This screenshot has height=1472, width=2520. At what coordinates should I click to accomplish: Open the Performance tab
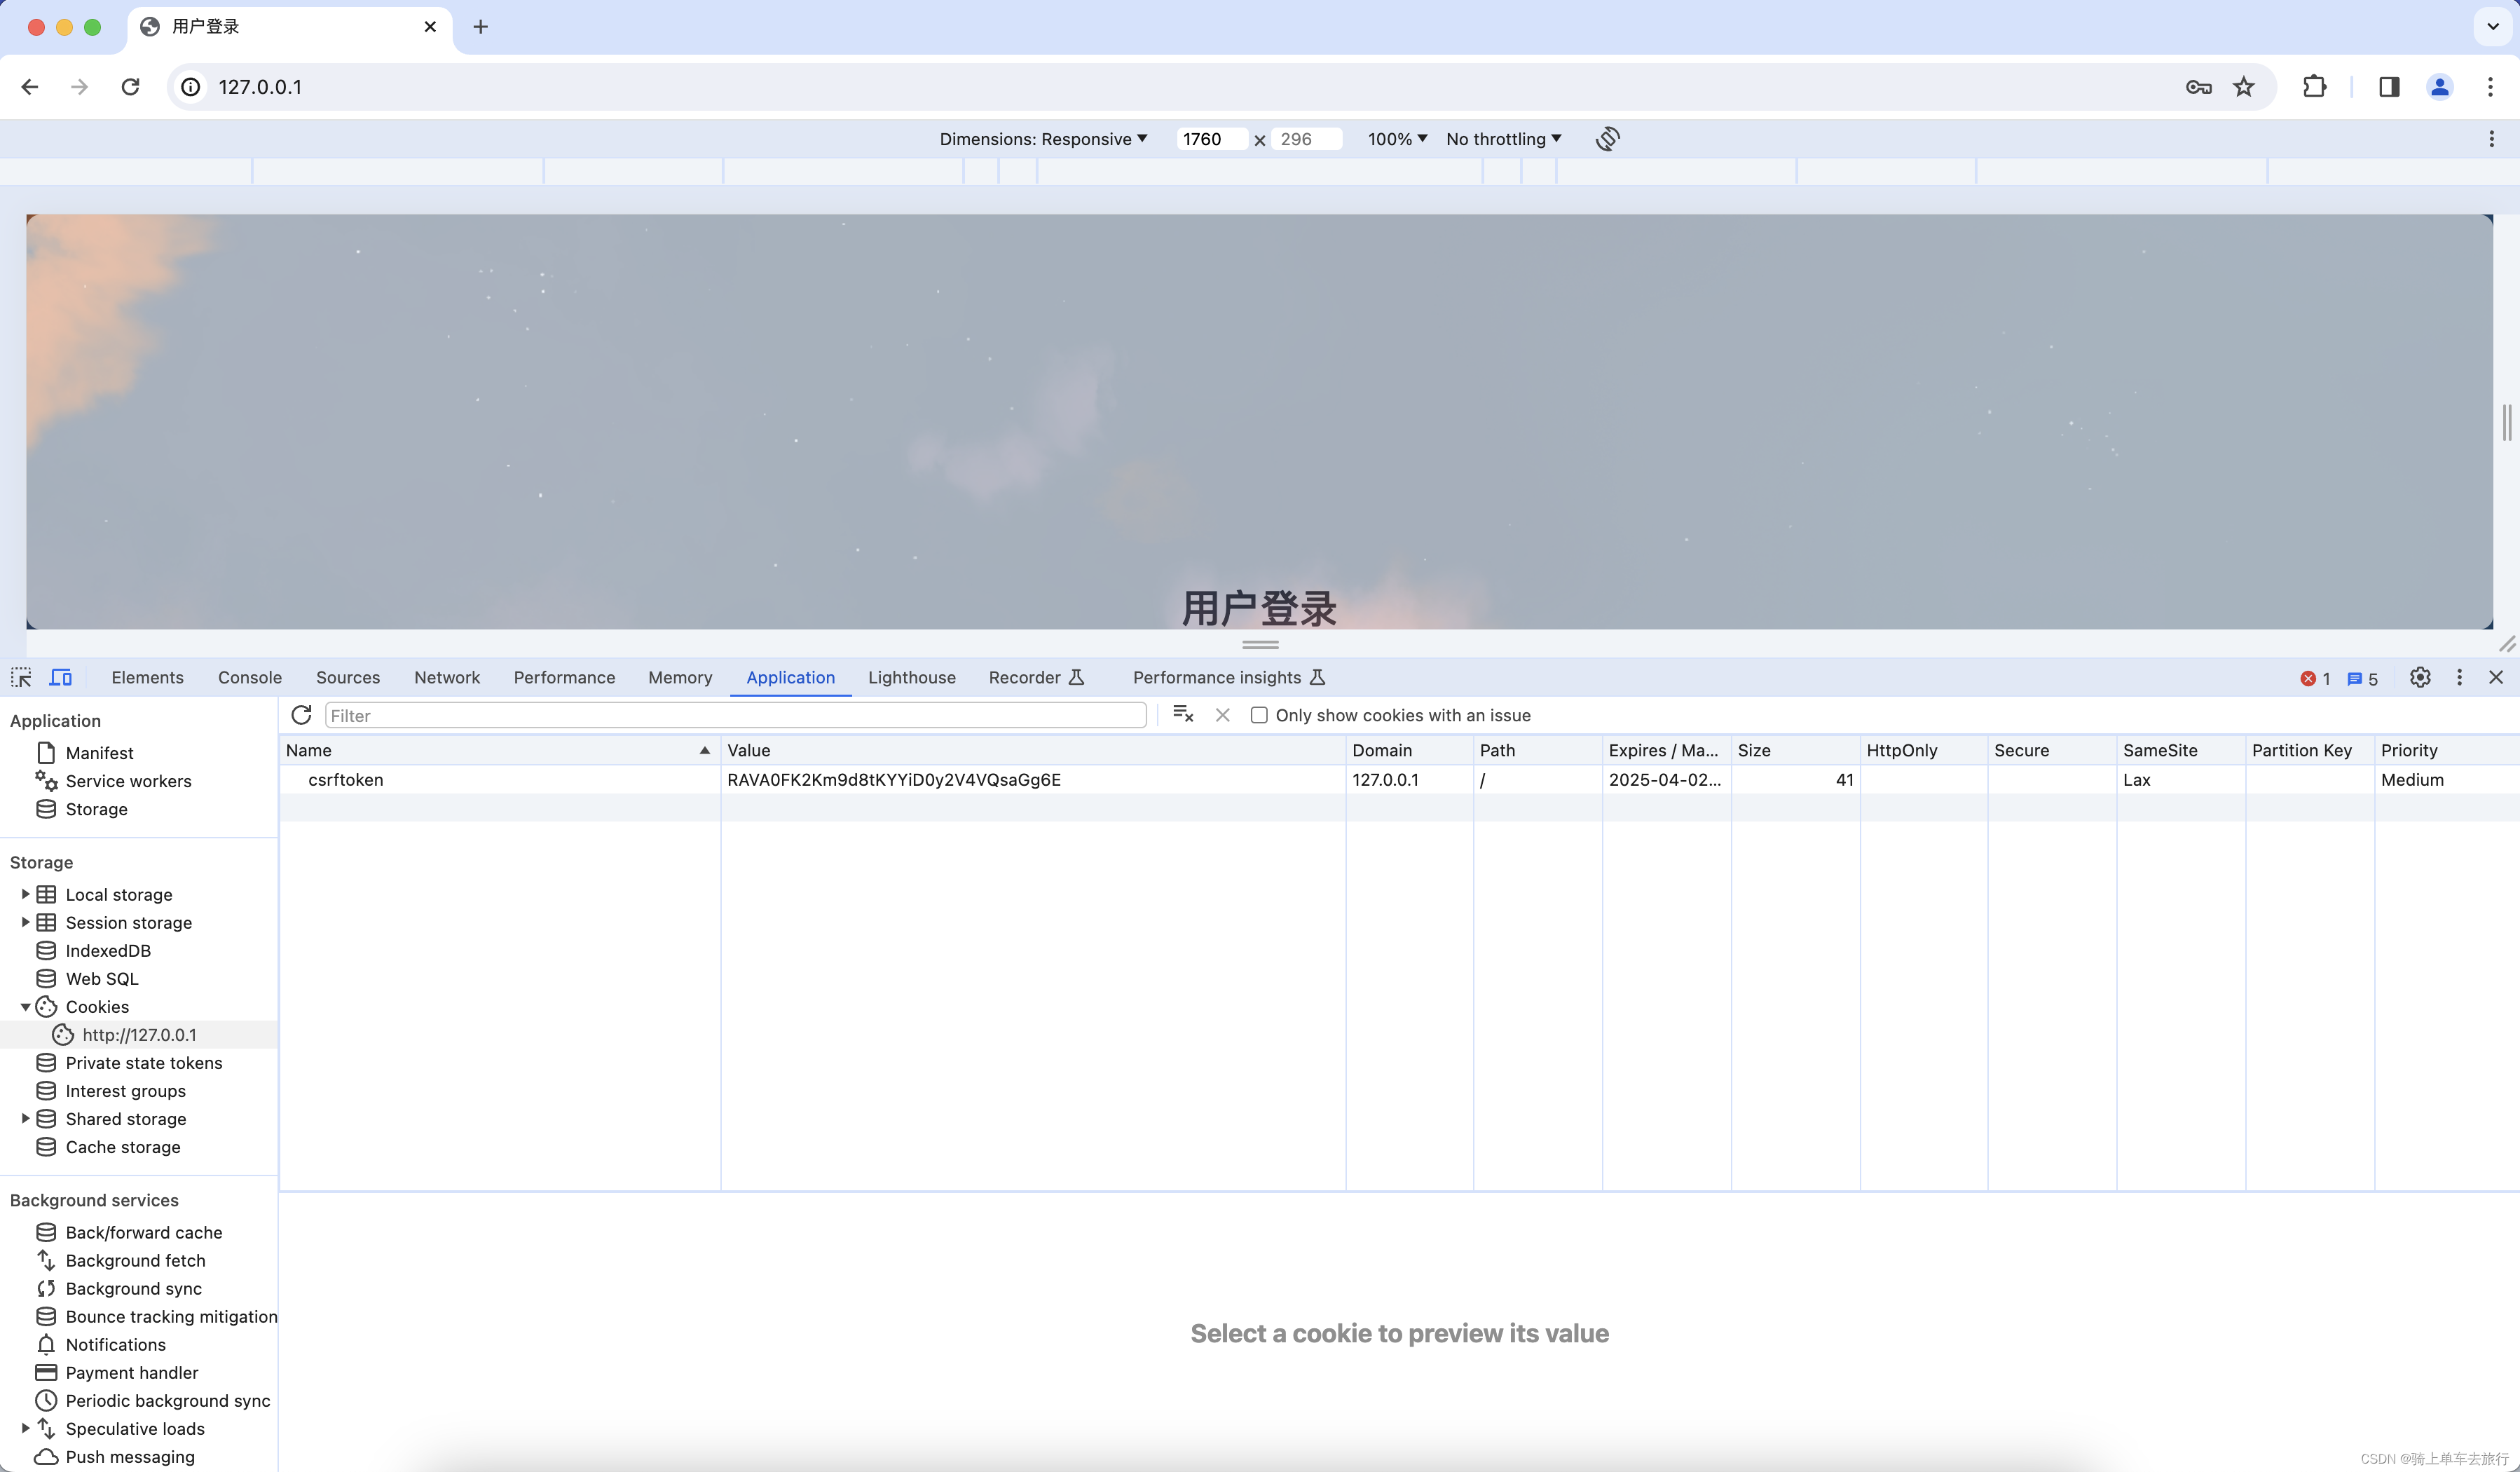[x=564, y=677]
